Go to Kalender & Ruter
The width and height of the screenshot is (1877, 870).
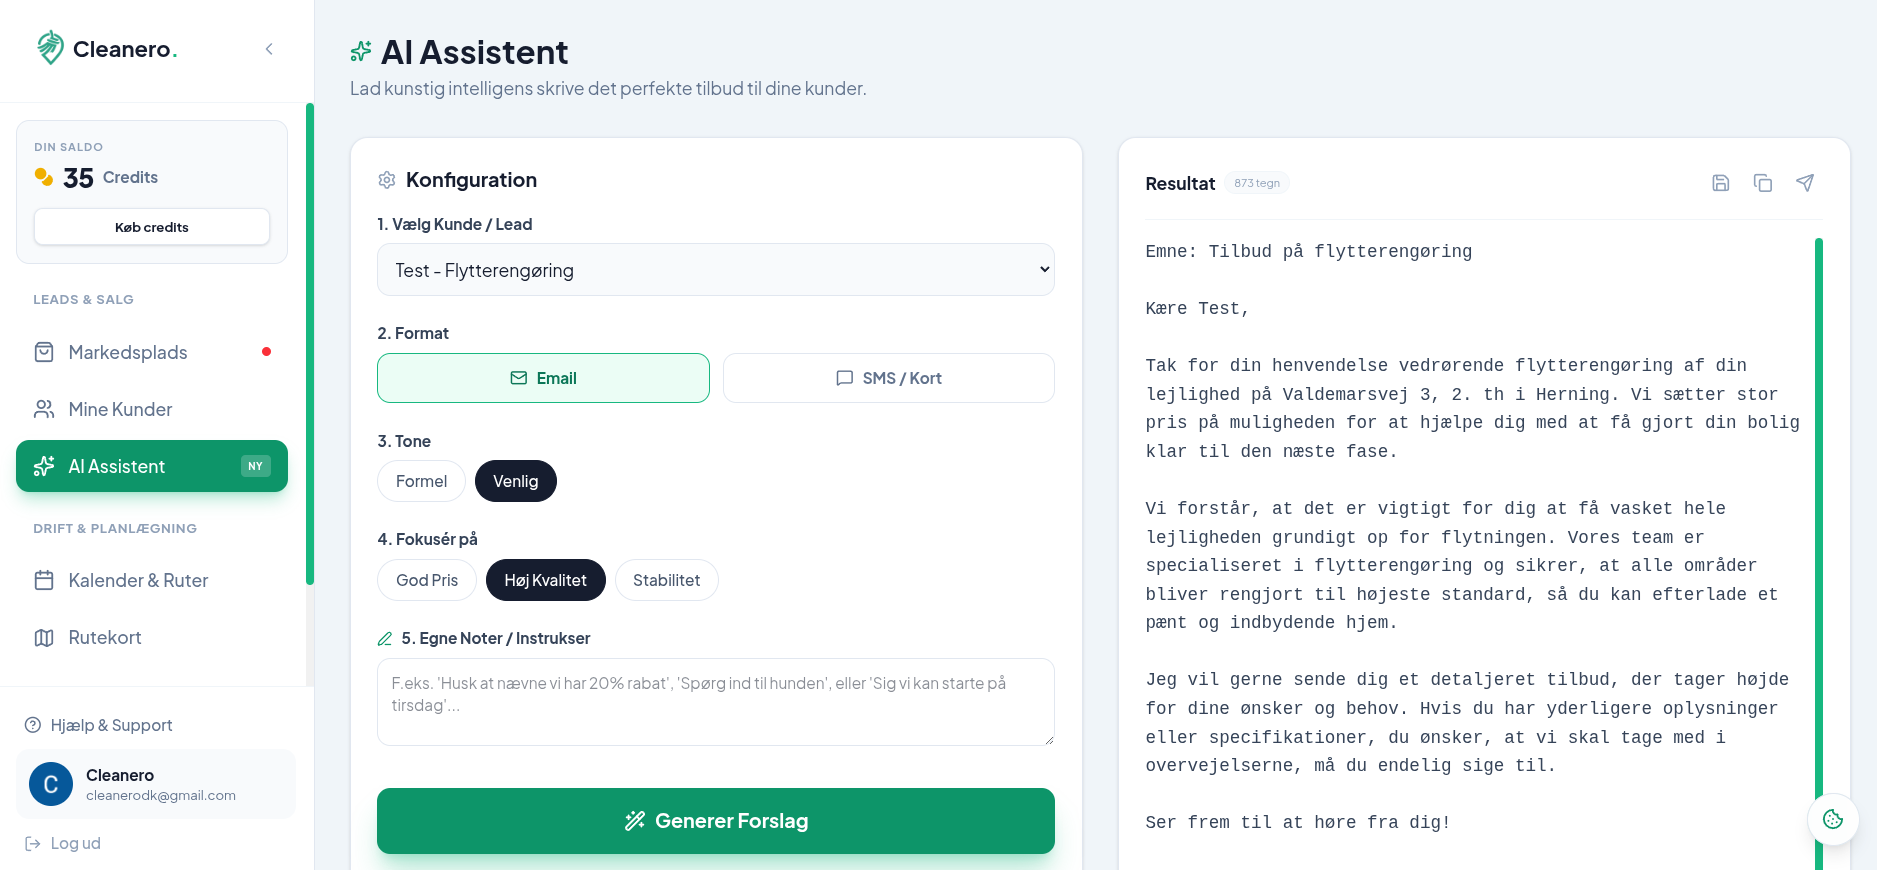click(x=138, y=580)
